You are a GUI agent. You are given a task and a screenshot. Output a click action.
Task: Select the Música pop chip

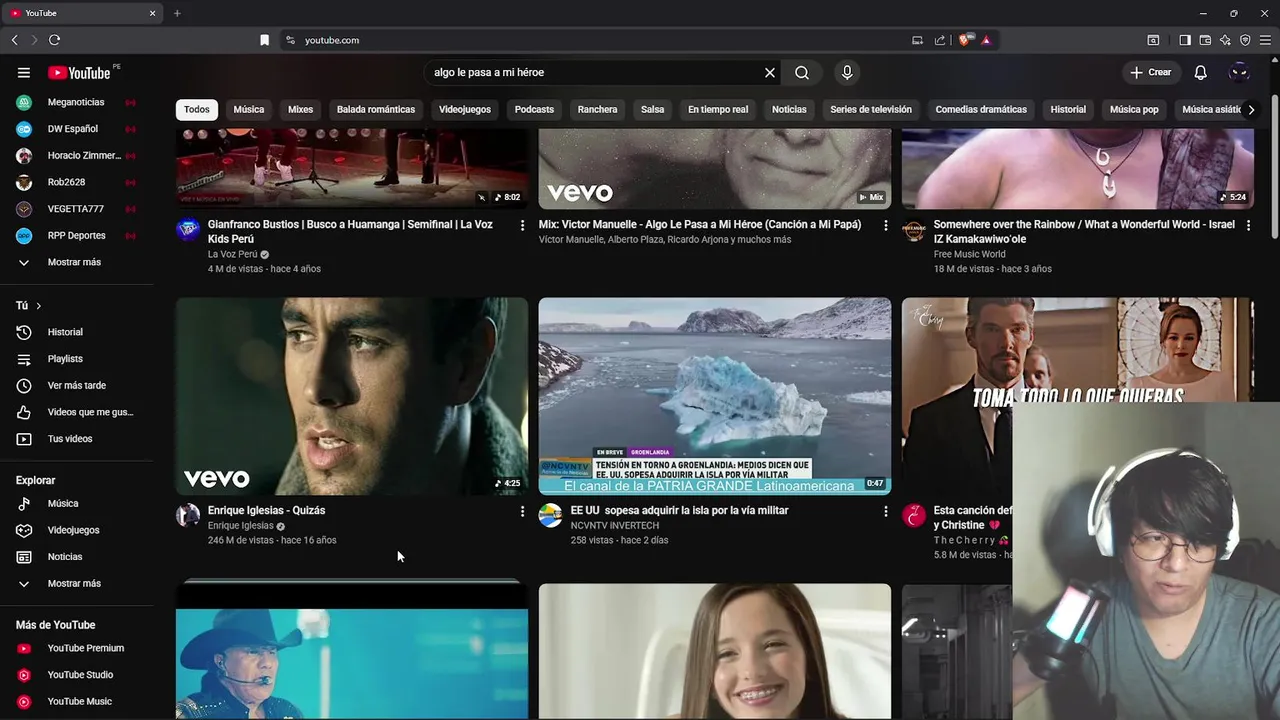tap(1134, 109)
